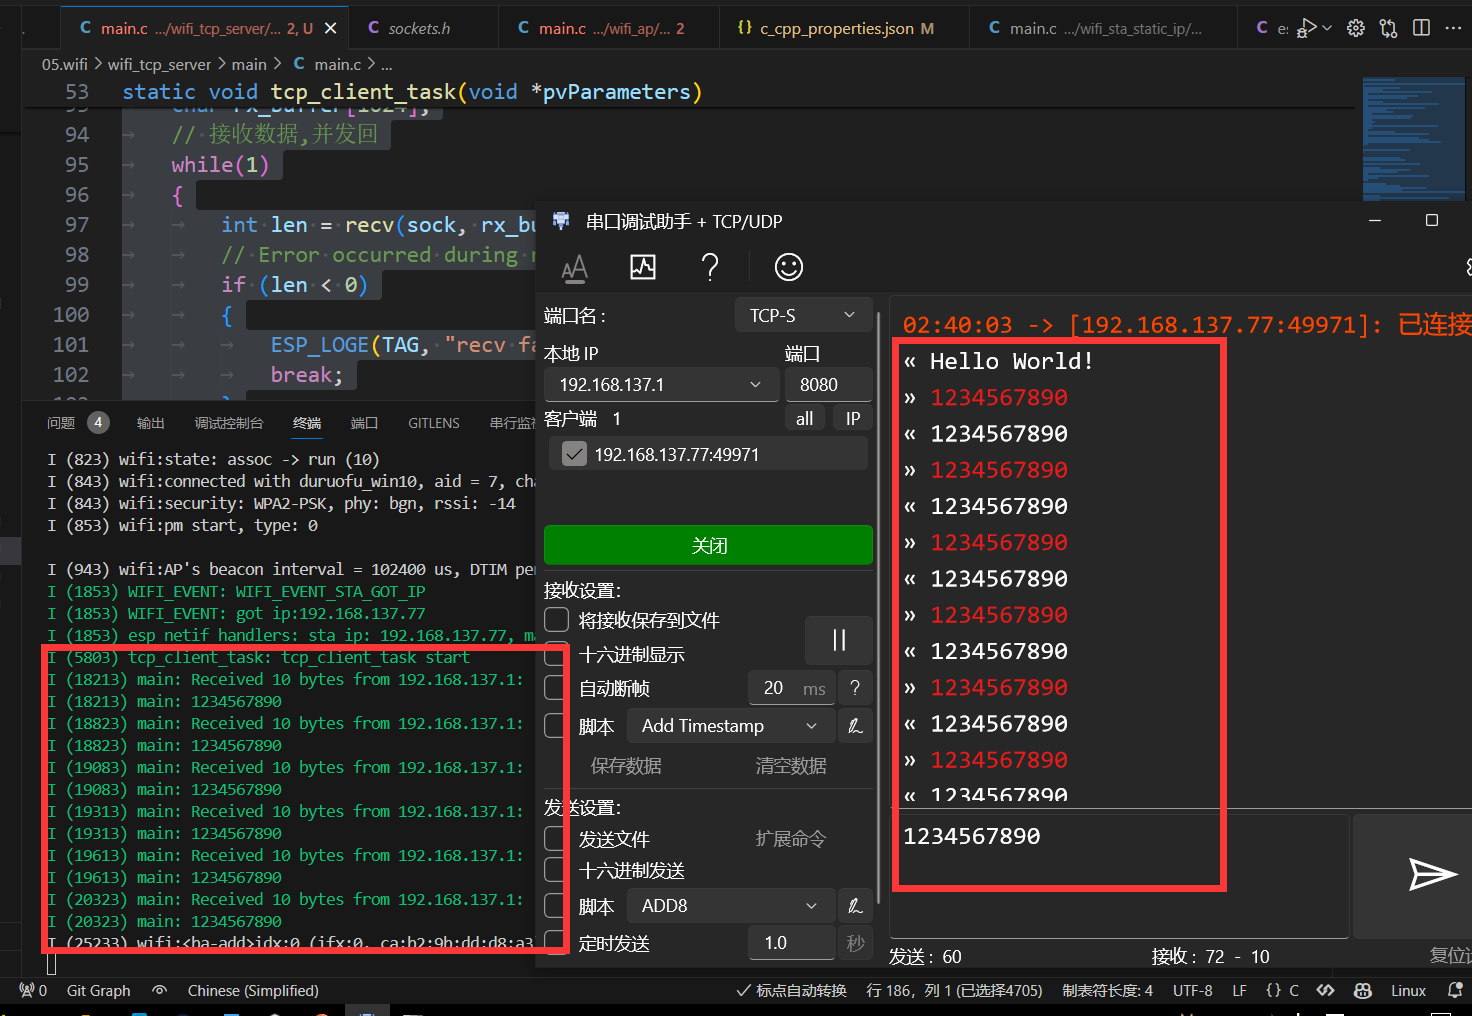Uncheck client 192.168.137.77:49971

point(574,454)
